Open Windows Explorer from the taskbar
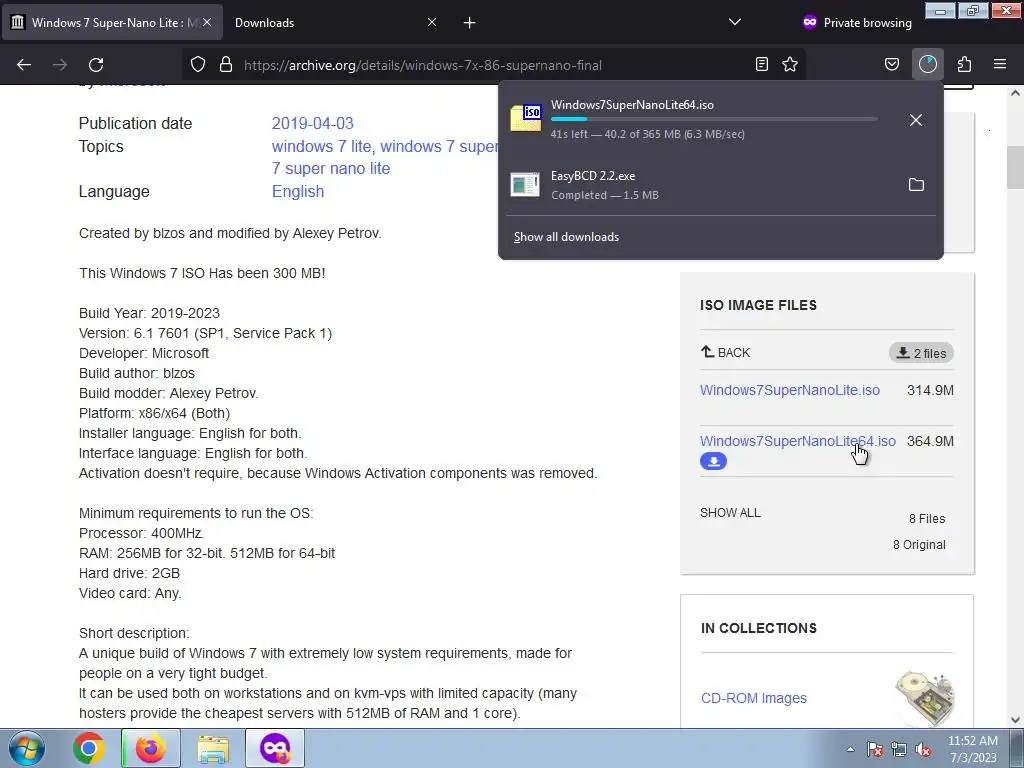This screenshot has width=1024, height=768. [213, 748]
